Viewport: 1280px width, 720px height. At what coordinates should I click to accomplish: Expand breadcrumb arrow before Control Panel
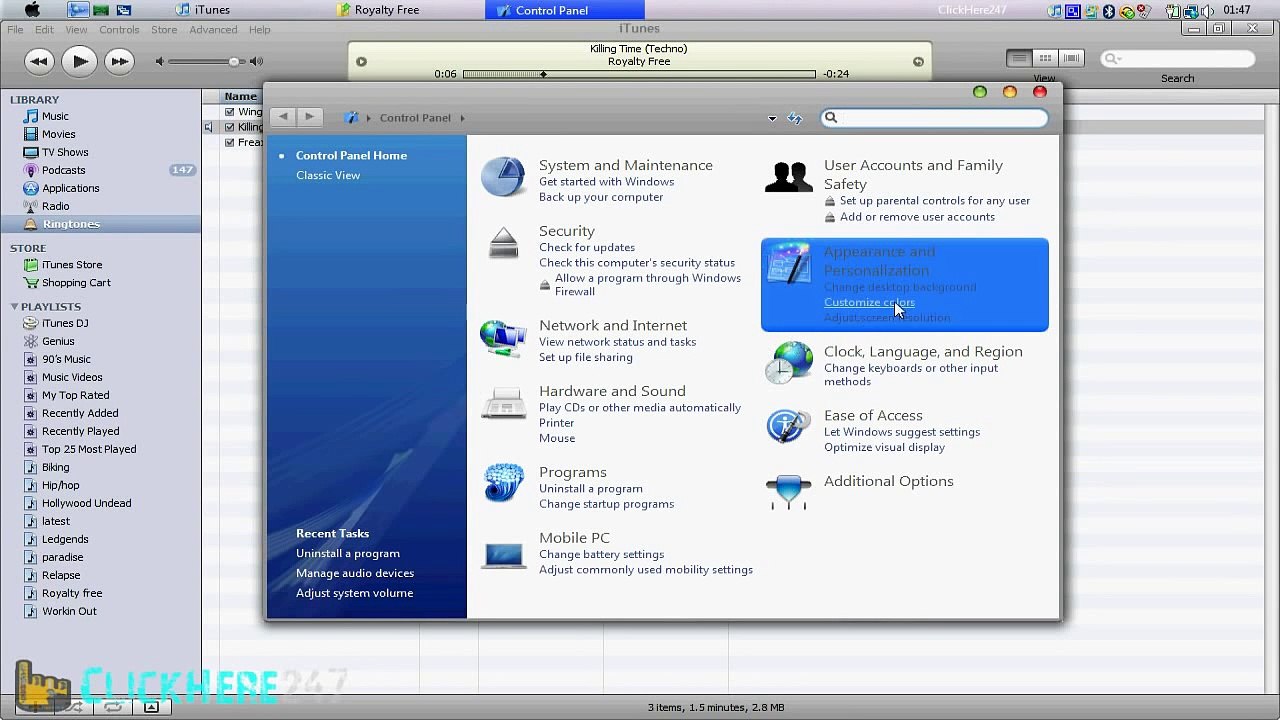(369, 118)
